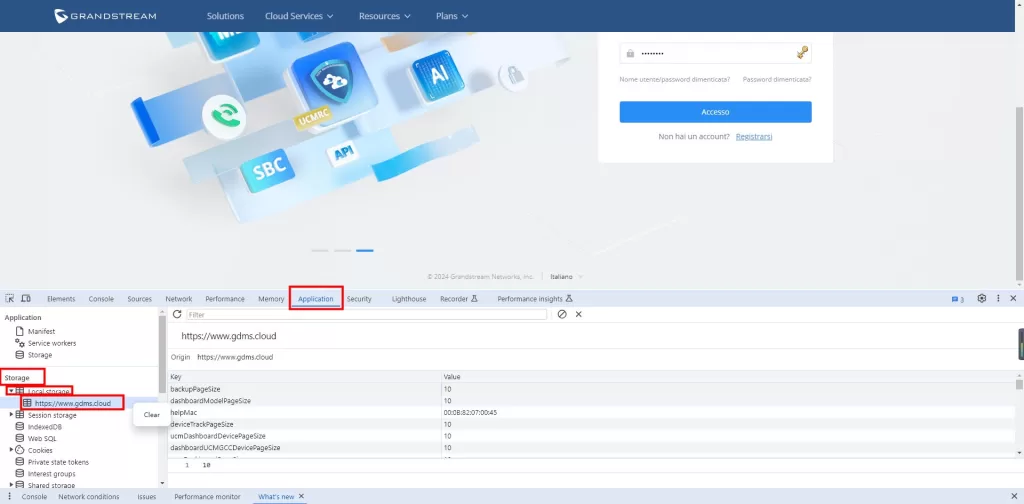Switch to the Console tab in top bar
Viewport: 1024px width, 504px height.
point(101,299)
